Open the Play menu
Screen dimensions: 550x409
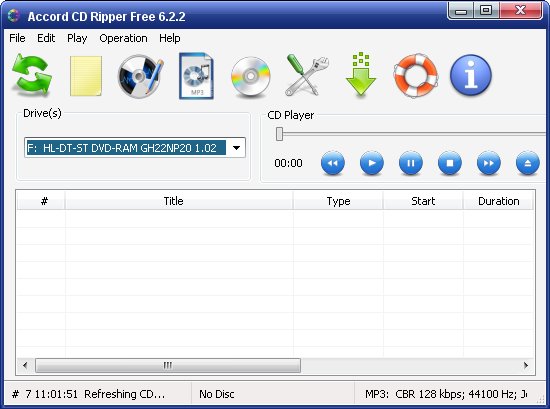point(77,38)
